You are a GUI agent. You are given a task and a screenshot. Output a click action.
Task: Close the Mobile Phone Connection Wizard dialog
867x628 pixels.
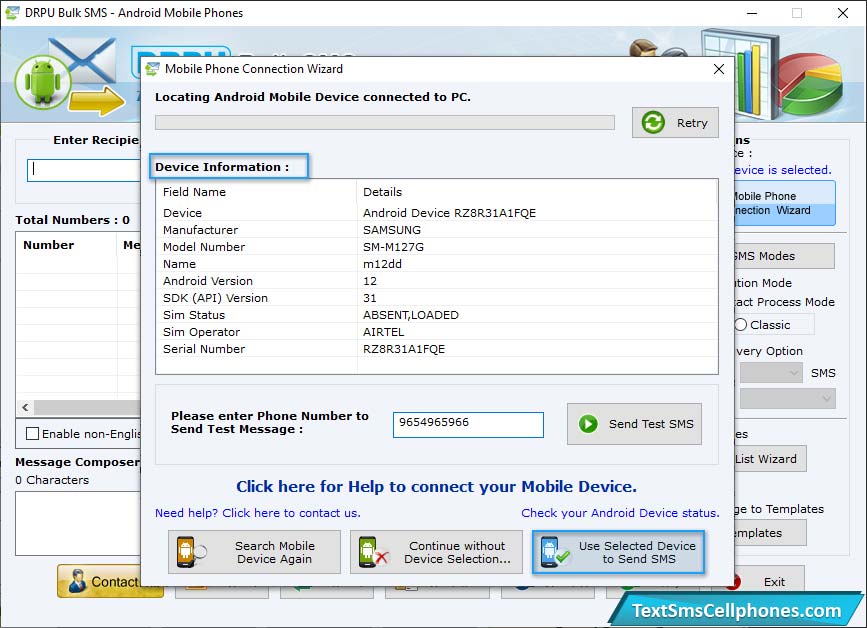(x=718, y=69)
